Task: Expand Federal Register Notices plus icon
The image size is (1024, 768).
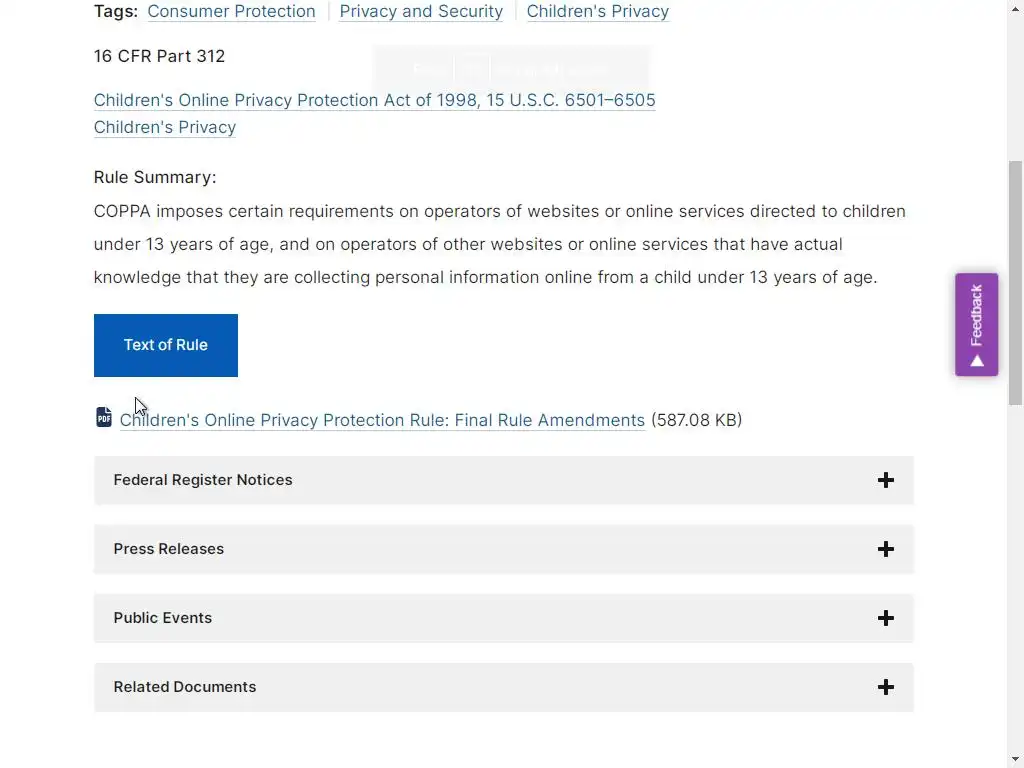Action: (885, 481)
